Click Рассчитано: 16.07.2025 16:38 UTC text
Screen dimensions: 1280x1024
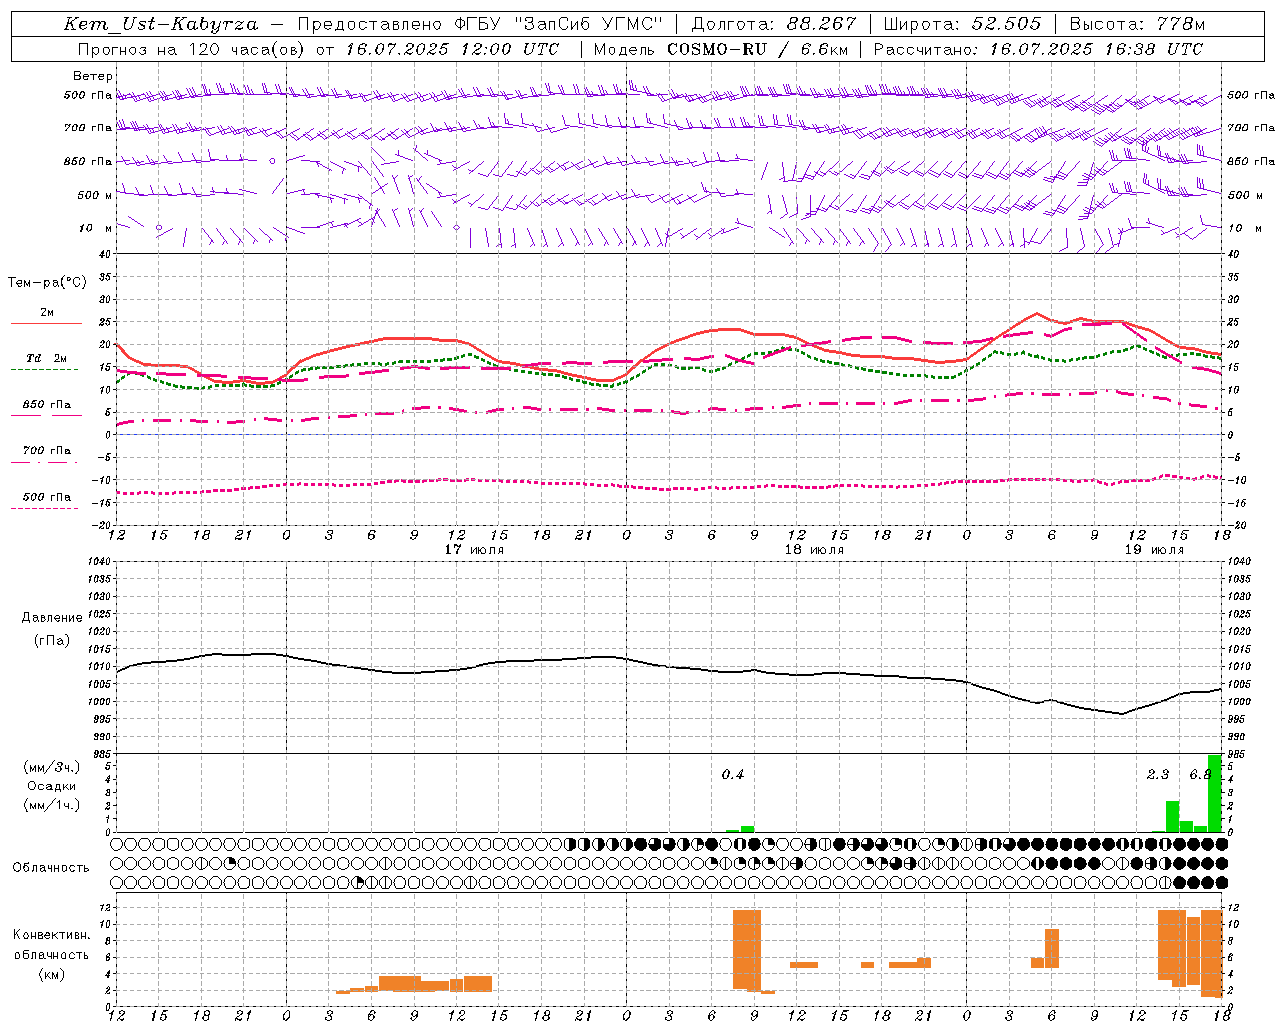point(1038,49)
